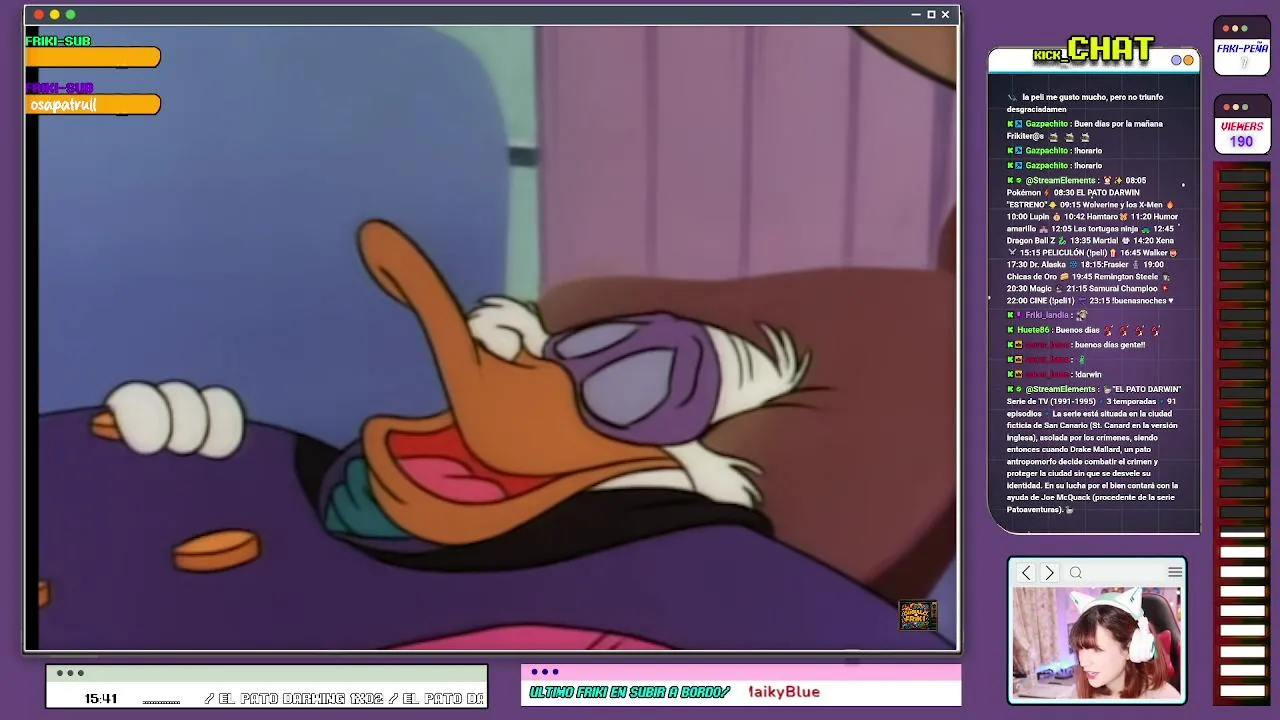The height and width of the screenshot is (720, 1280).
Task: Click the EL PATO DARKWING 1X02 ticker text
Action: point(301,699)
